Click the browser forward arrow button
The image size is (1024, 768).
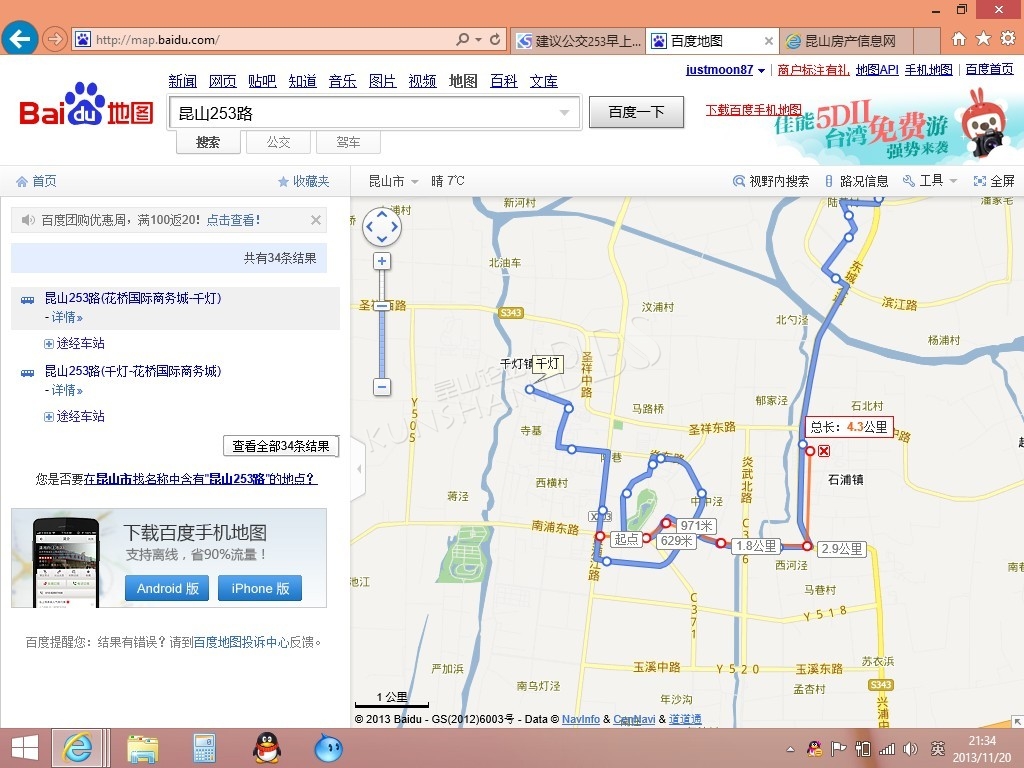tap(55, 39)
